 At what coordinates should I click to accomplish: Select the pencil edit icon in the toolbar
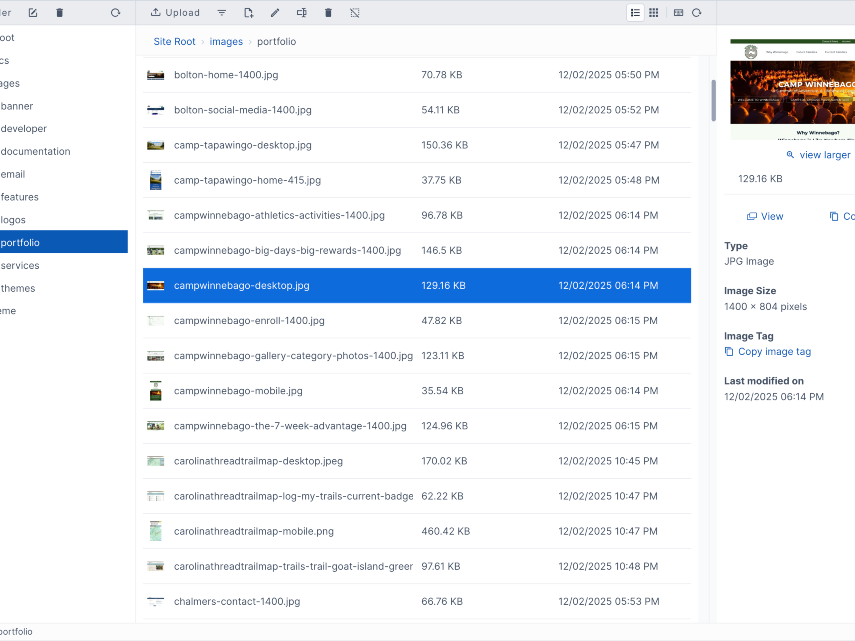pos(274,12)
